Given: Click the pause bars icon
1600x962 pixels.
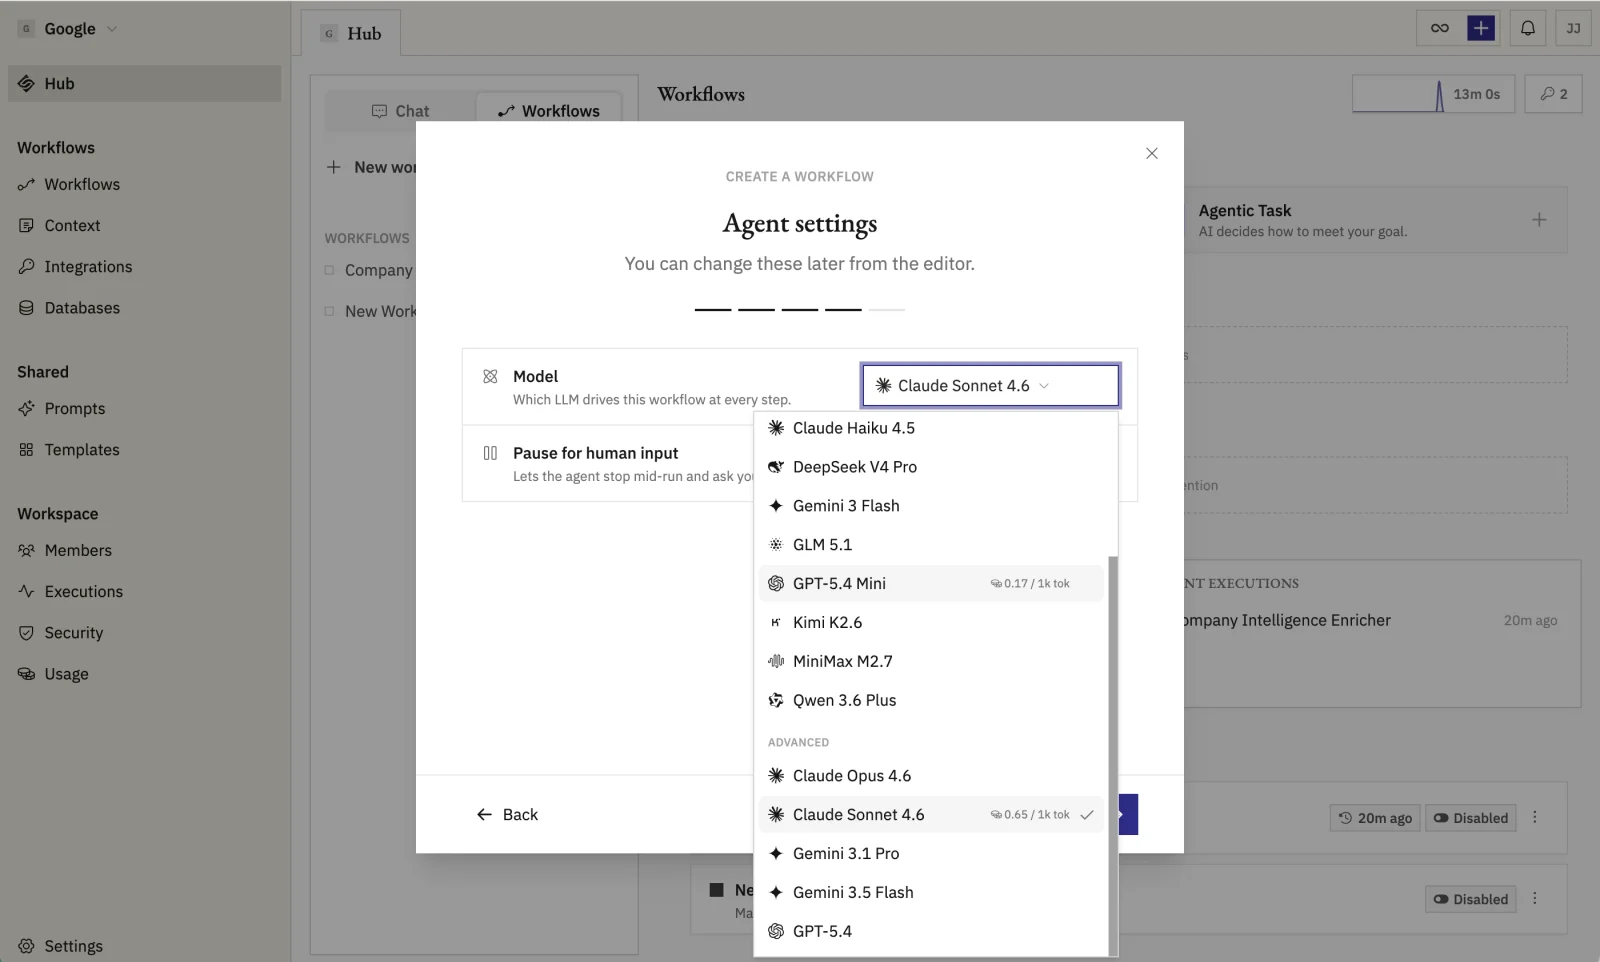Looking at the screenshot, I should pos(490,453).
